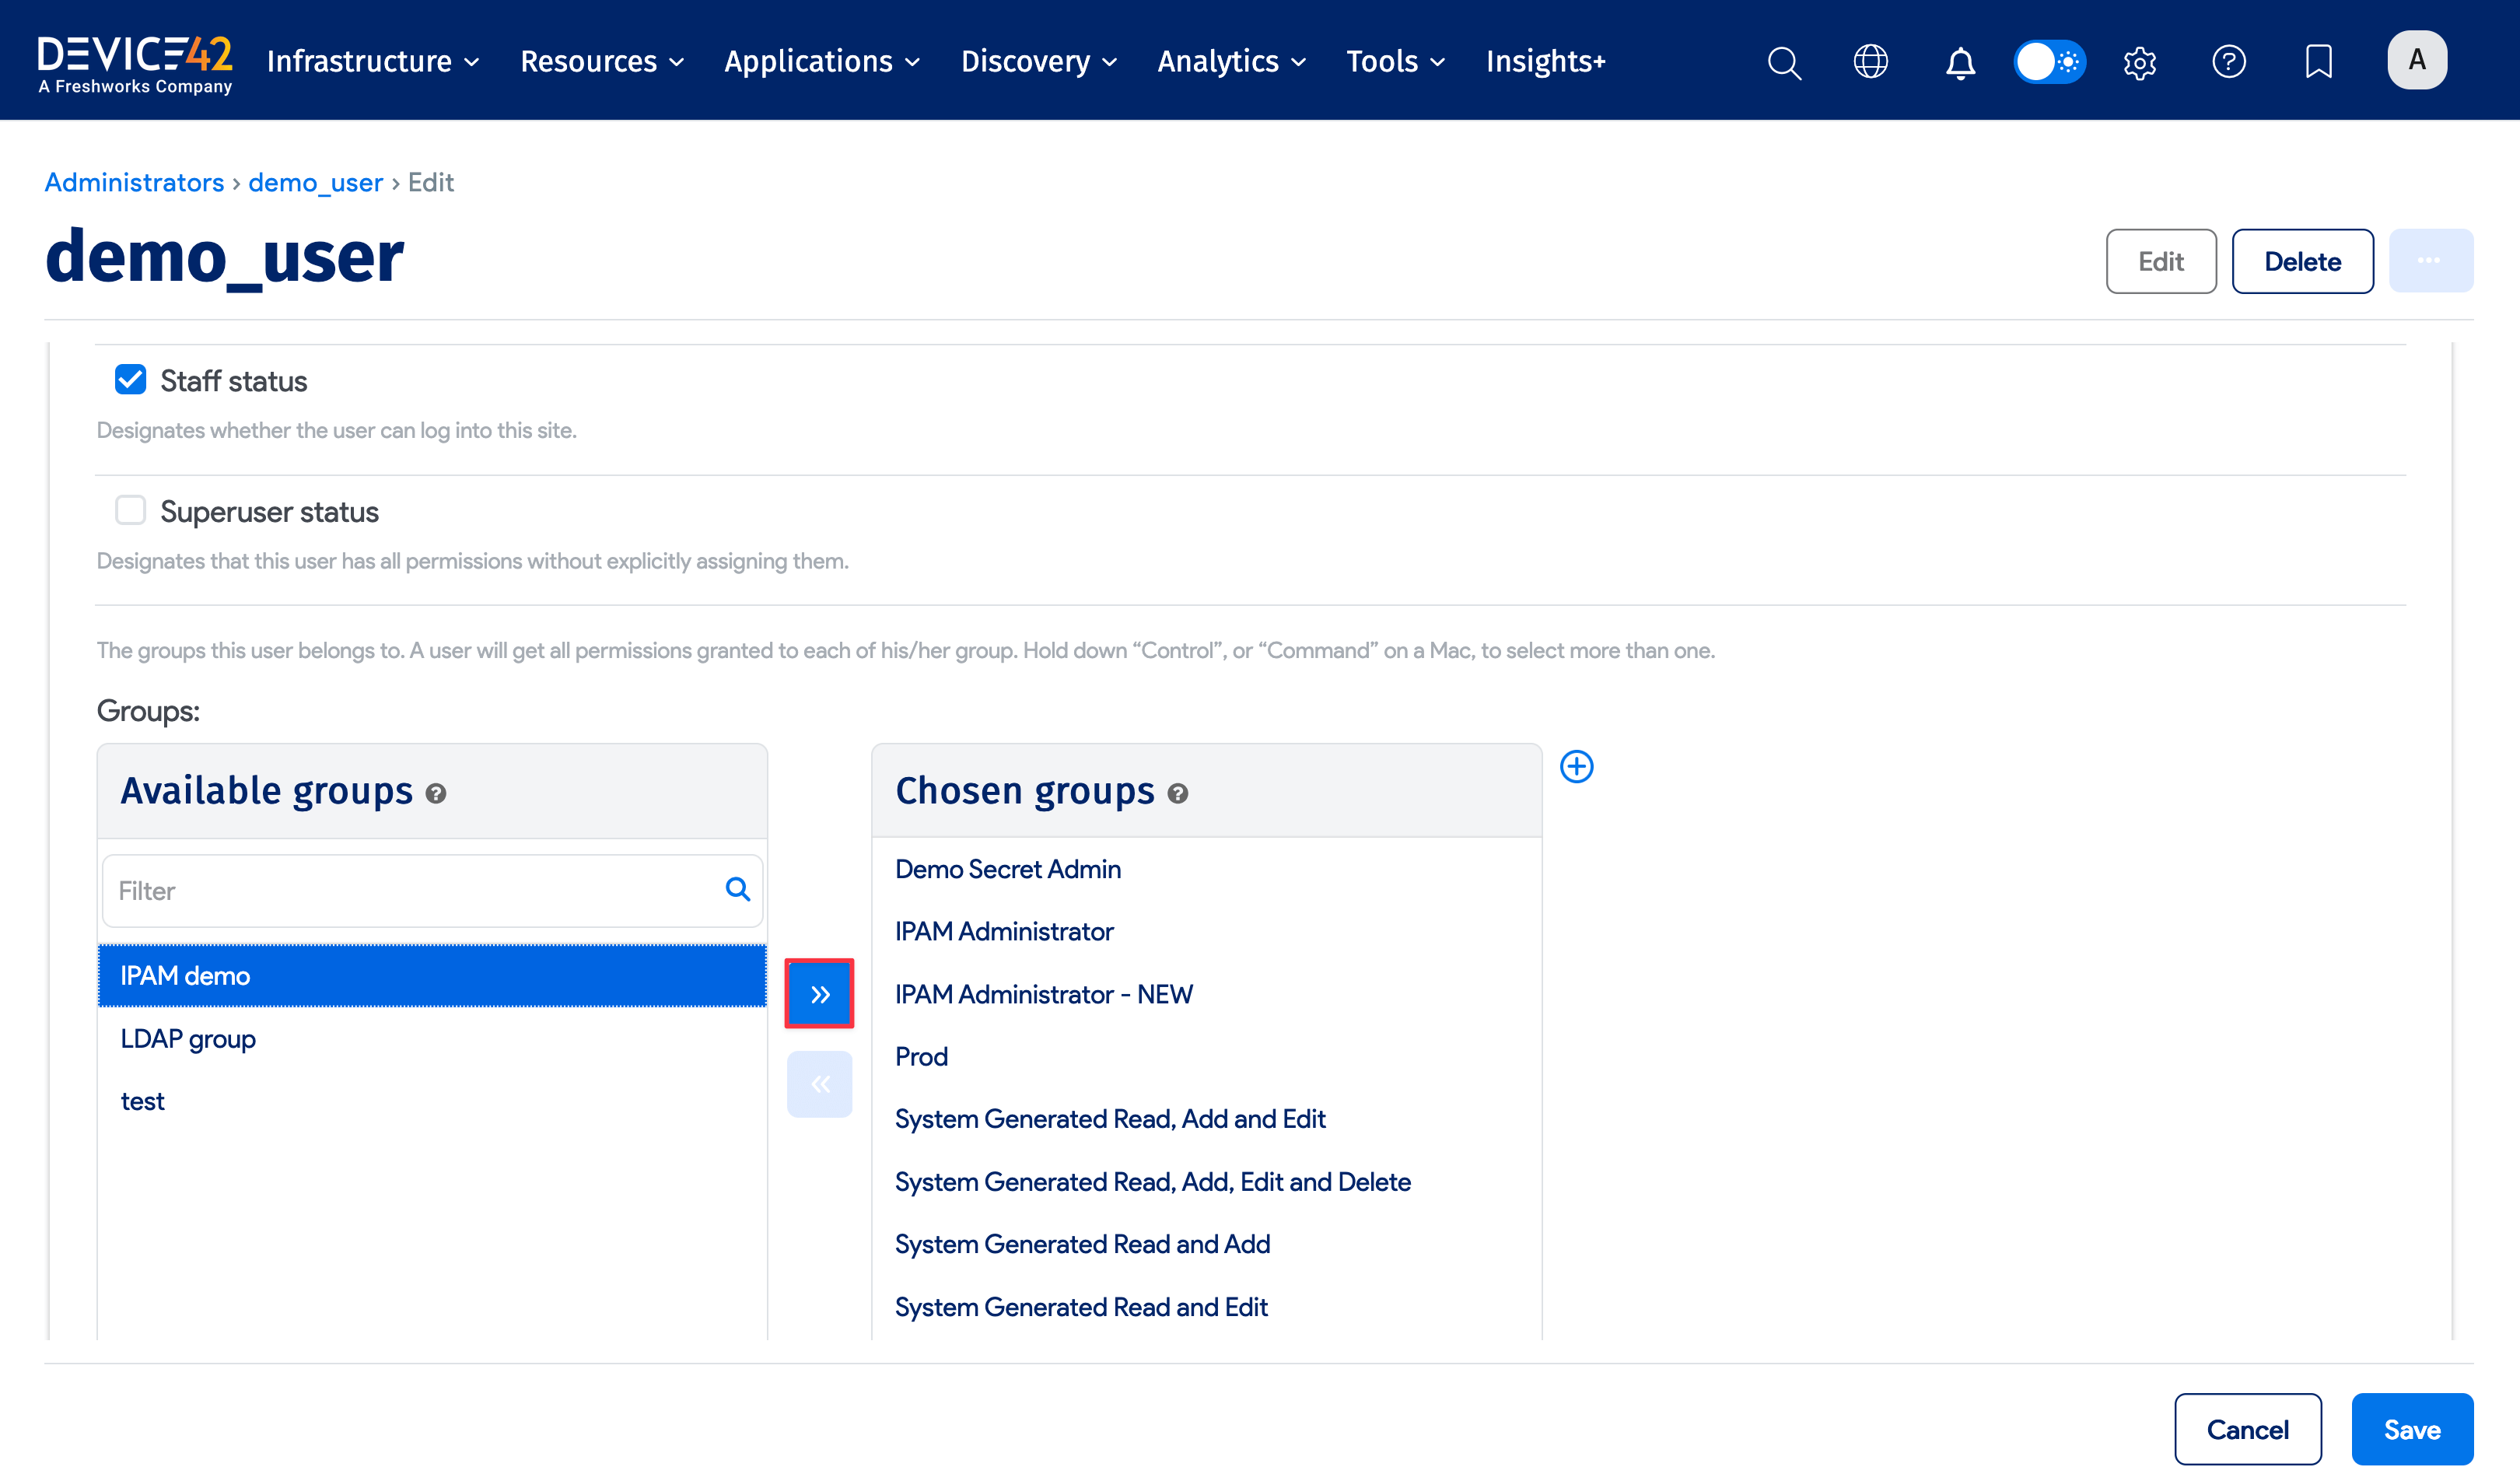Toggle the light/dark theme switch
The height and width of the screenshot is (1481, 2520).
point(2049,62)
